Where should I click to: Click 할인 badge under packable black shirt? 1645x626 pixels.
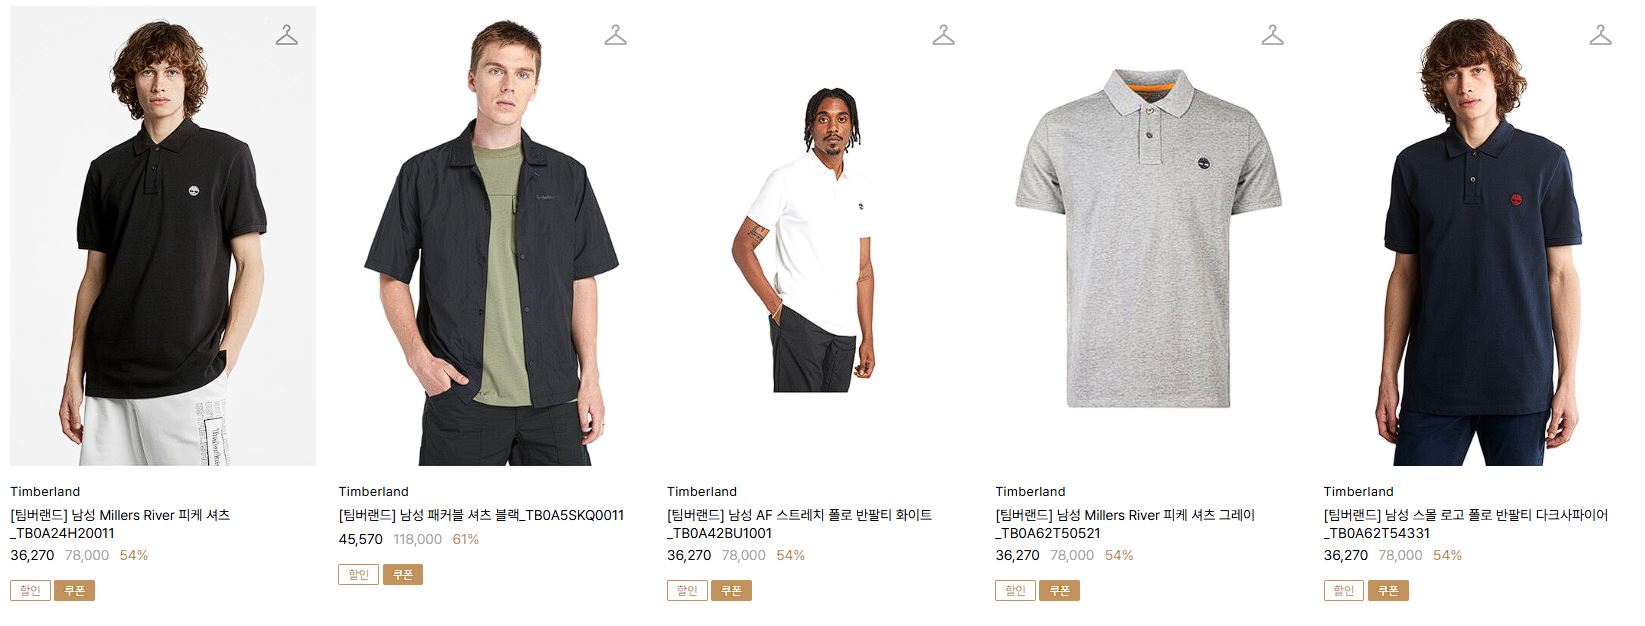(358, 575)
